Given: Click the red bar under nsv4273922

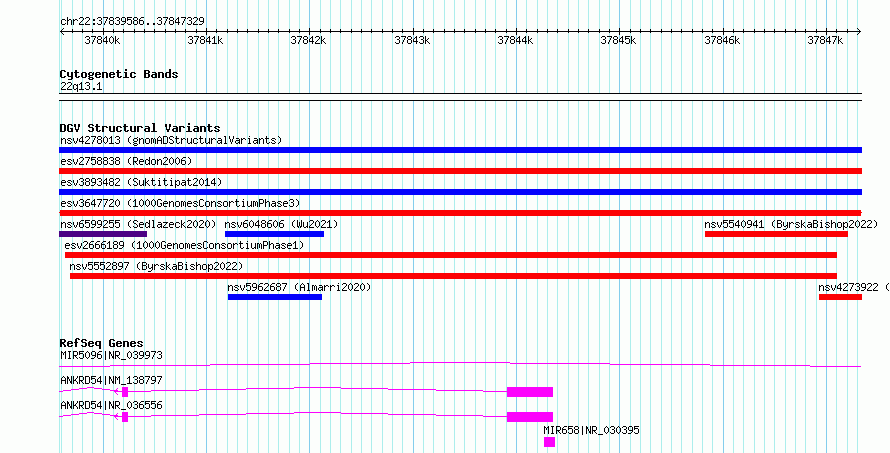Looking at the screenshot, I should (x=841, y=297).
